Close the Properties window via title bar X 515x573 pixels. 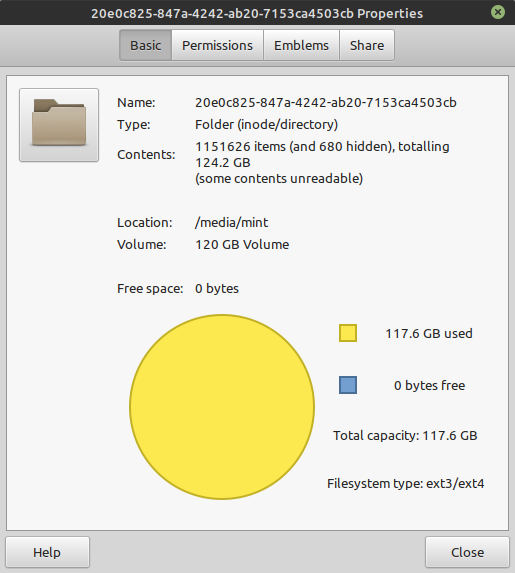point(497,12)
